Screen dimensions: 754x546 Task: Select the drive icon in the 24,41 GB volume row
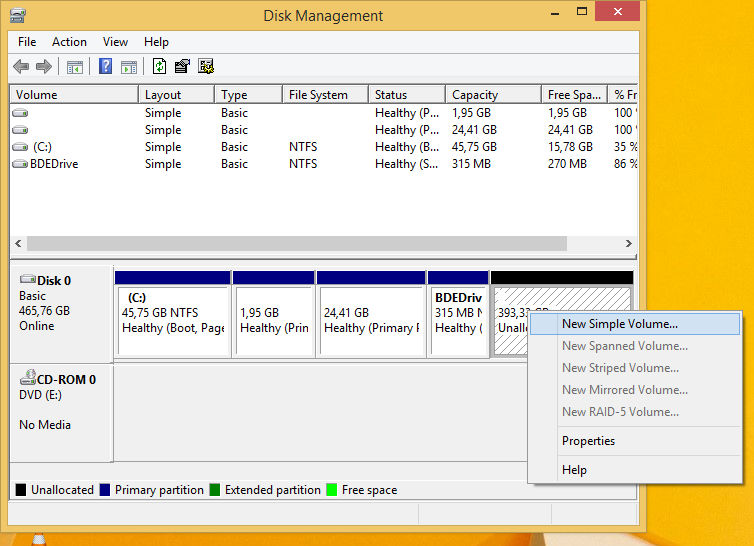pos(20,130)
